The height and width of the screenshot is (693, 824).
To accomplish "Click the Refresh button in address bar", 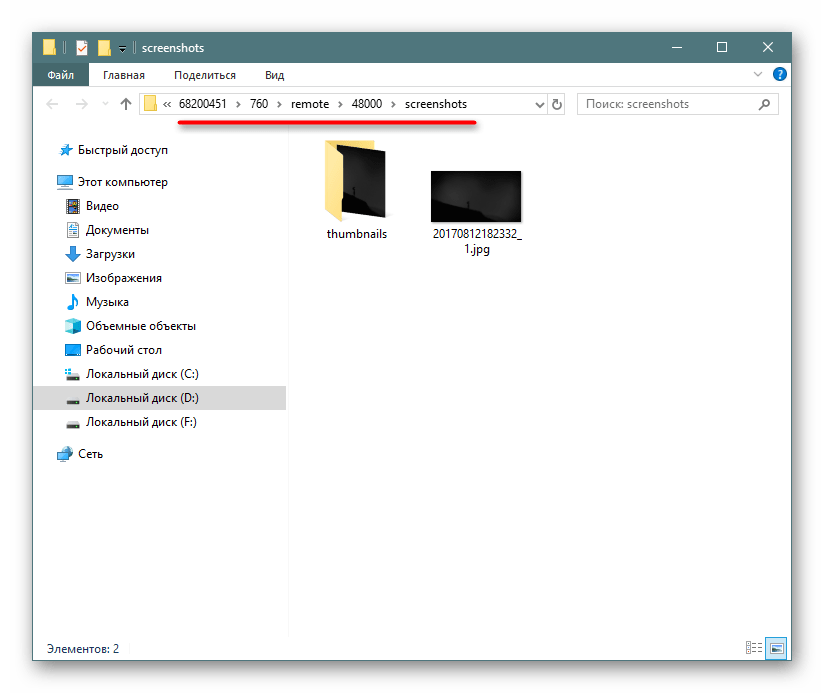I will pyautogui.click(x=557, y=104).
